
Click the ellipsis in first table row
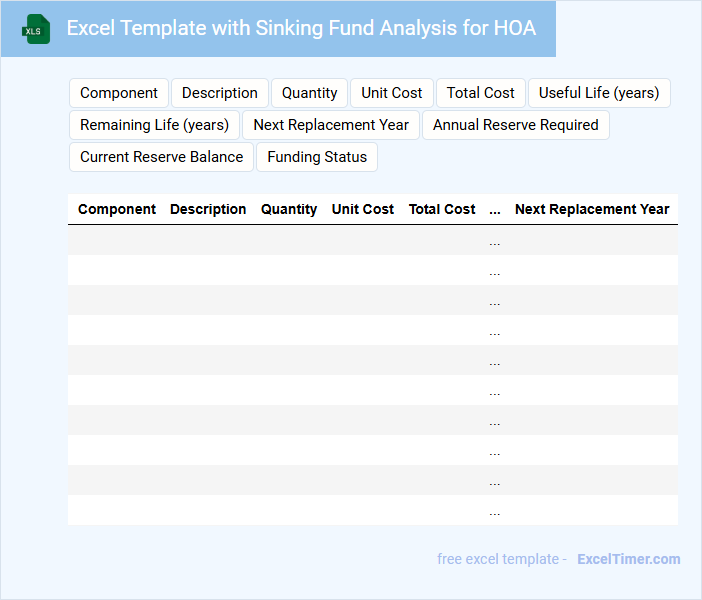(495, 241)
